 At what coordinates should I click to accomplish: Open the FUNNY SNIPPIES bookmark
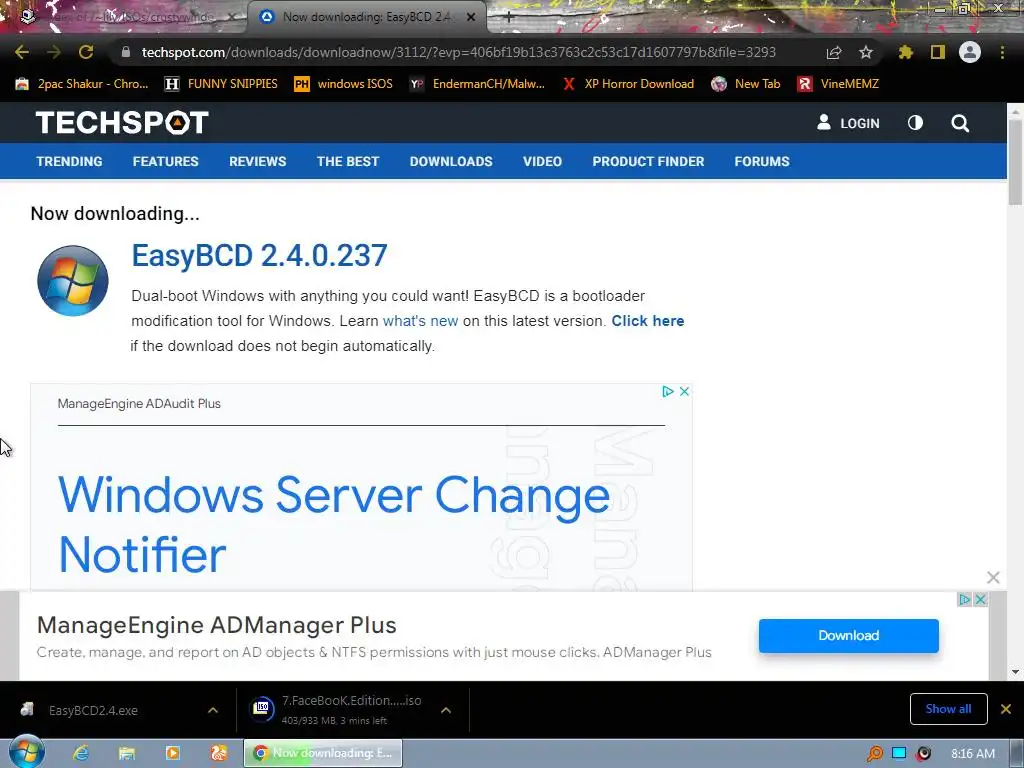[x=221, y=84]
